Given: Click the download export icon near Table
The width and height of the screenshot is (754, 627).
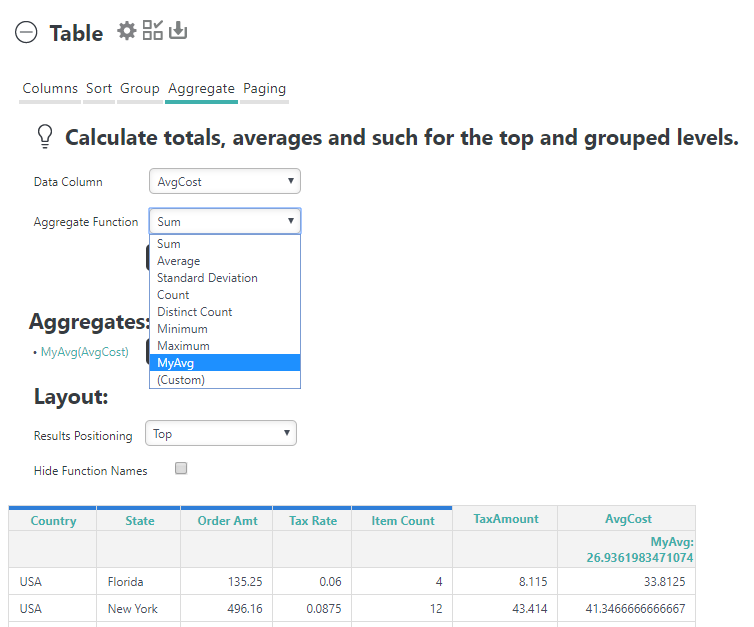Looking at the screenshot, I should [x=178, y=30].
